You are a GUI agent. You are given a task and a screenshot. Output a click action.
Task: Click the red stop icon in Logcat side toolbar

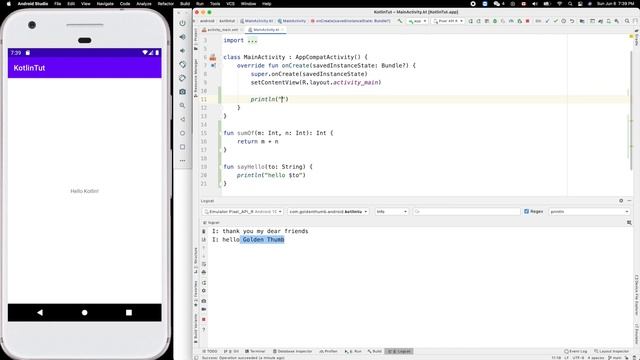pyautogui.click(x=204, y=320)
